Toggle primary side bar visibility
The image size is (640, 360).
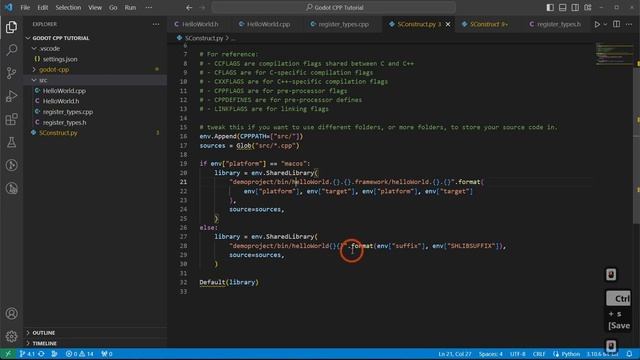tap(550, 7)
